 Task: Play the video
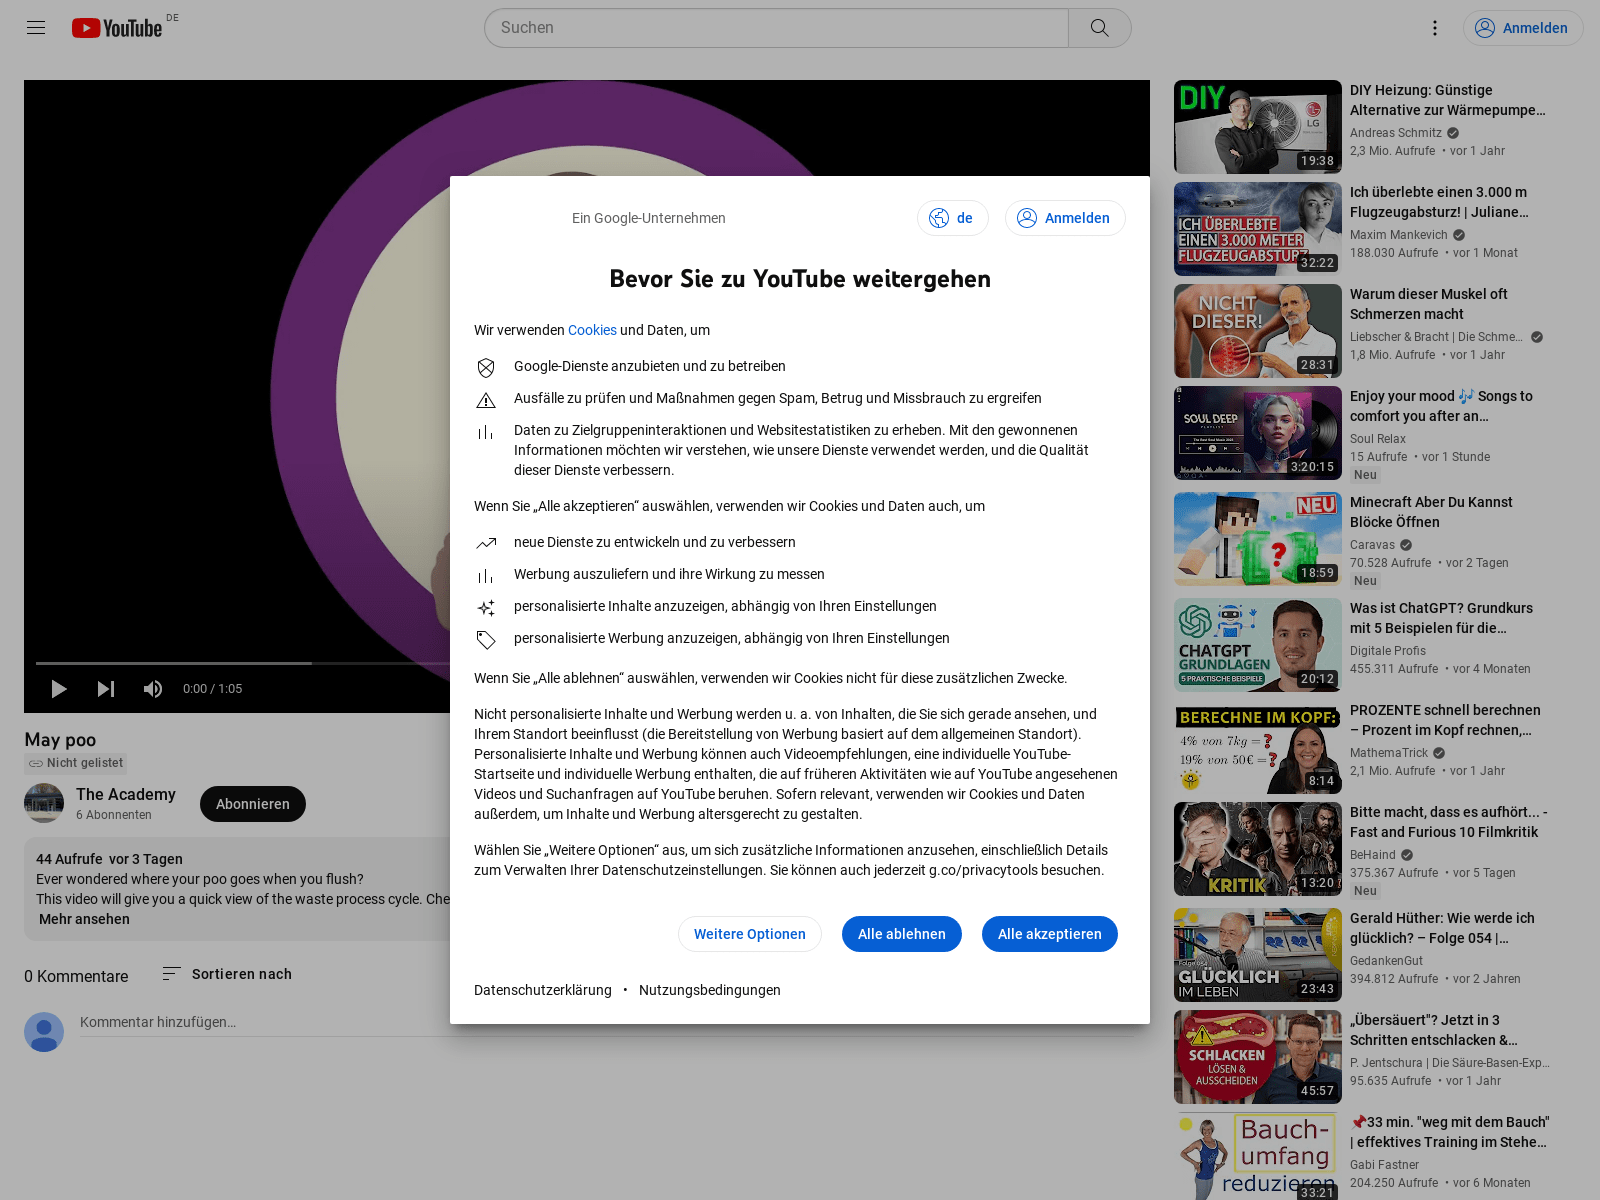59,688
